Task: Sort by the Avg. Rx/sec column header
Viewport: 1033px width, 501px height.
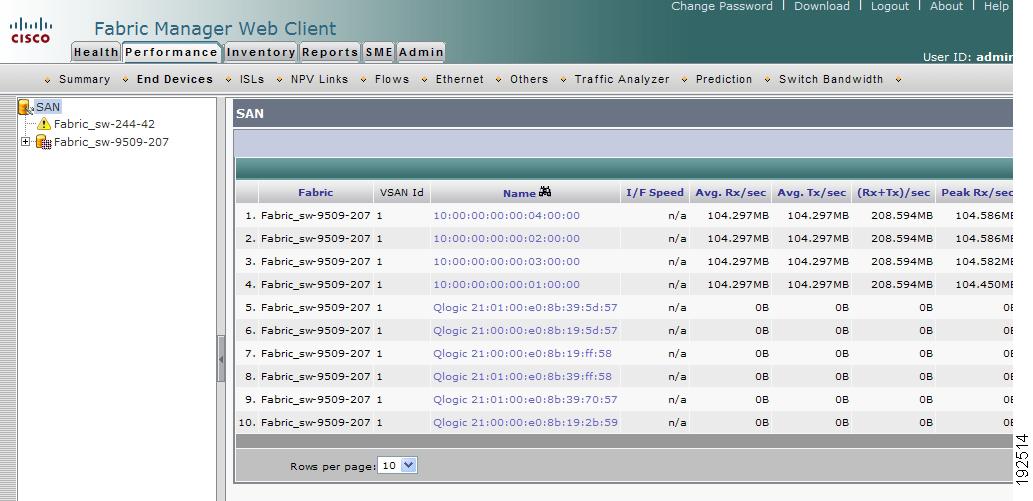Action: (x=731, y=192)
